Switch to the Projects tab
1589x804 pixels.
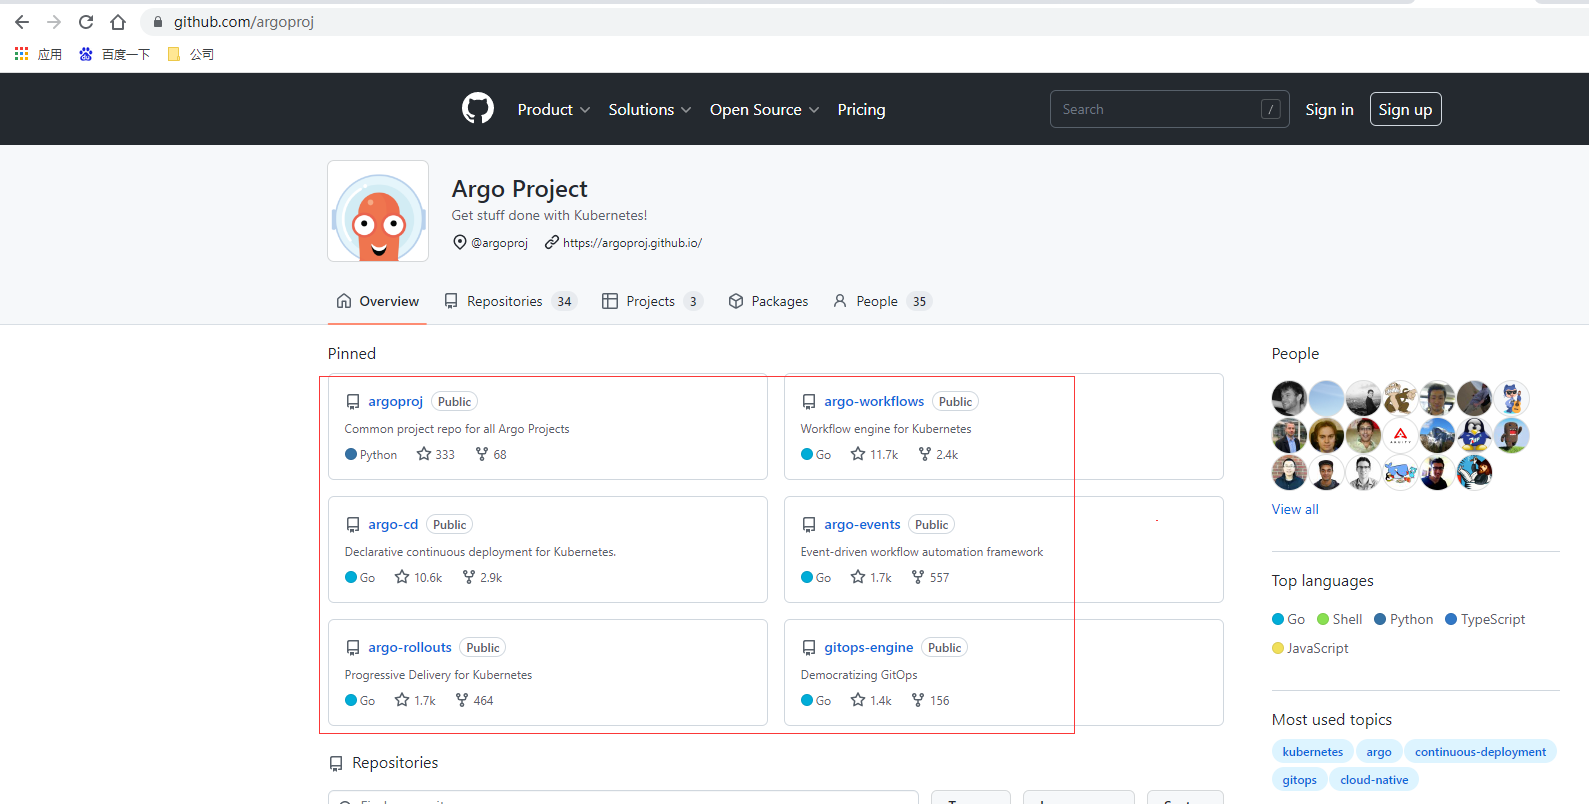653,301
